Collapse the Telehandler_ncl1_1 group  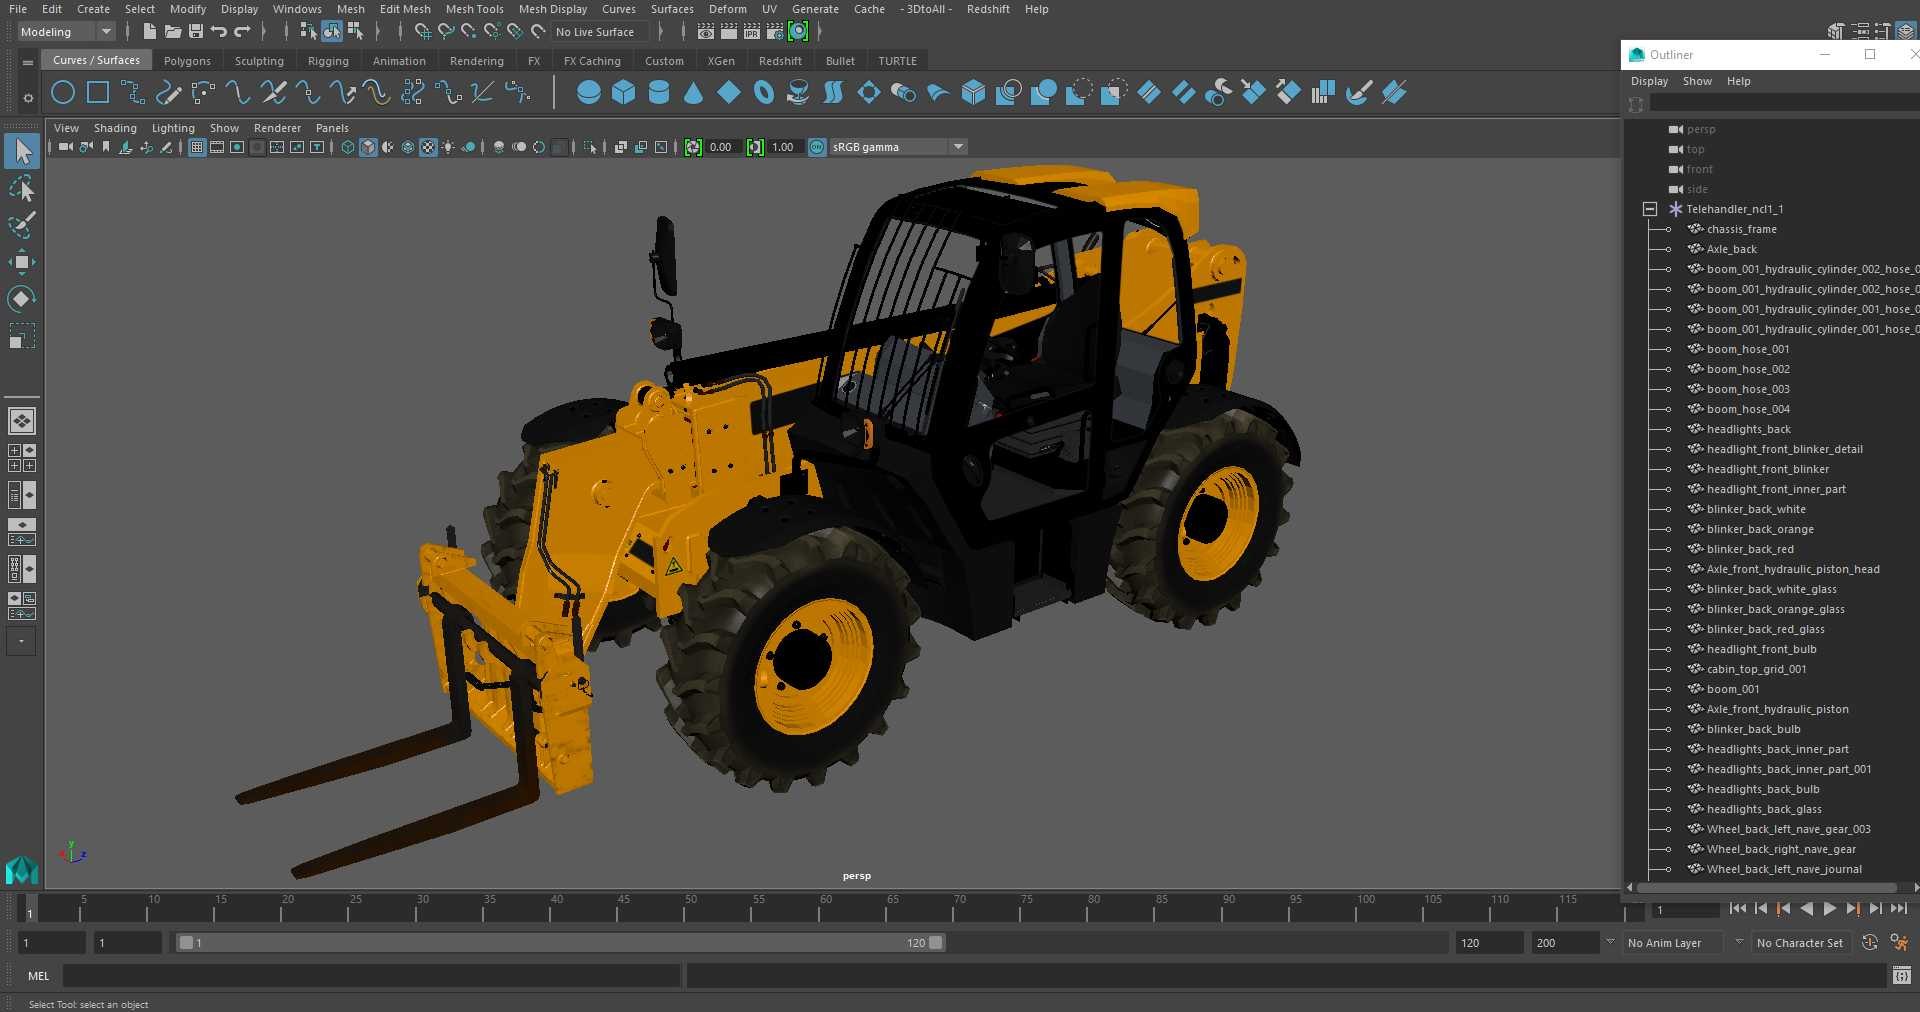click(x=1650, y=209)
